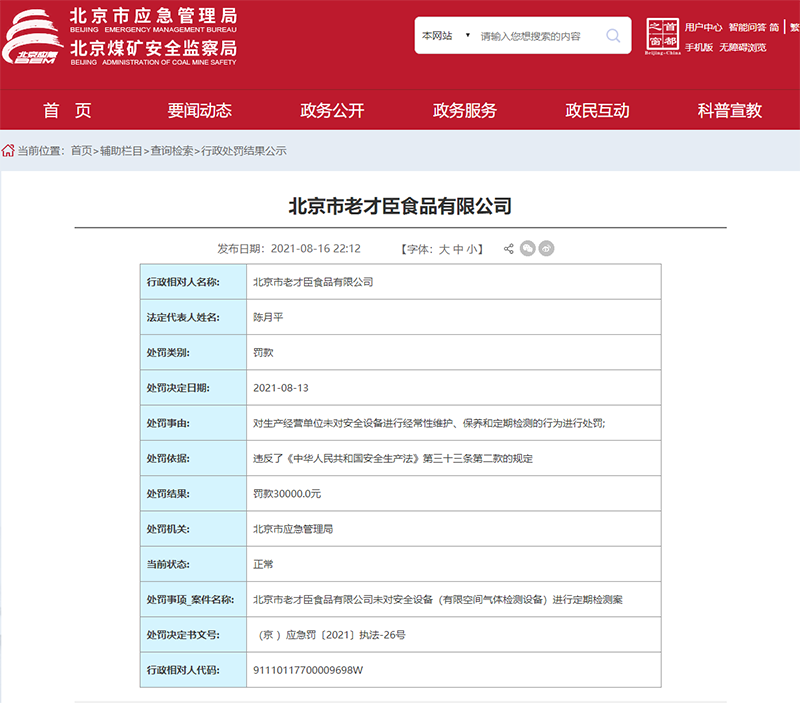Click 首页 in the breadcrumb trail
800x703 pixels.
[x=81, y=150]
